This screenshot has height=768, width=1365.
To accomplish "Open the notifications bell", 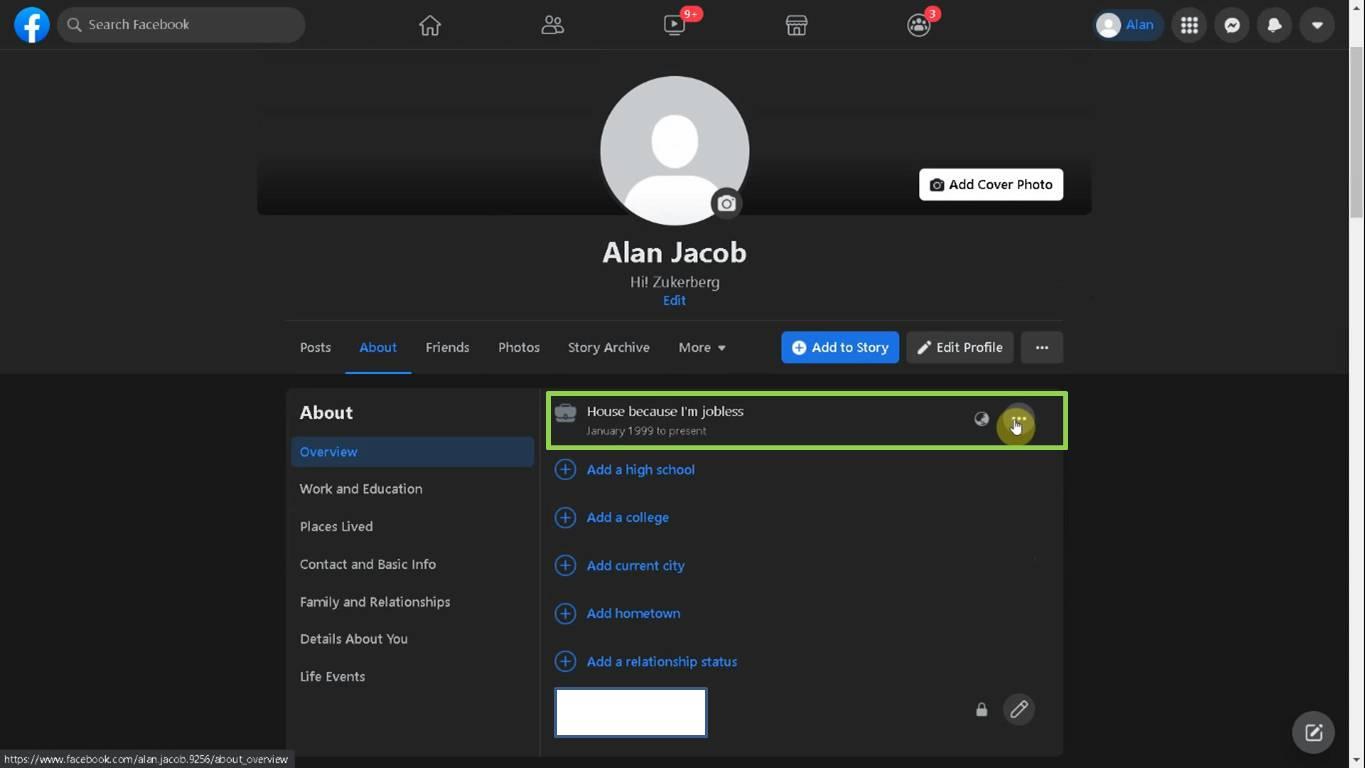I will pyautogui.click(x=1274, y=25).
